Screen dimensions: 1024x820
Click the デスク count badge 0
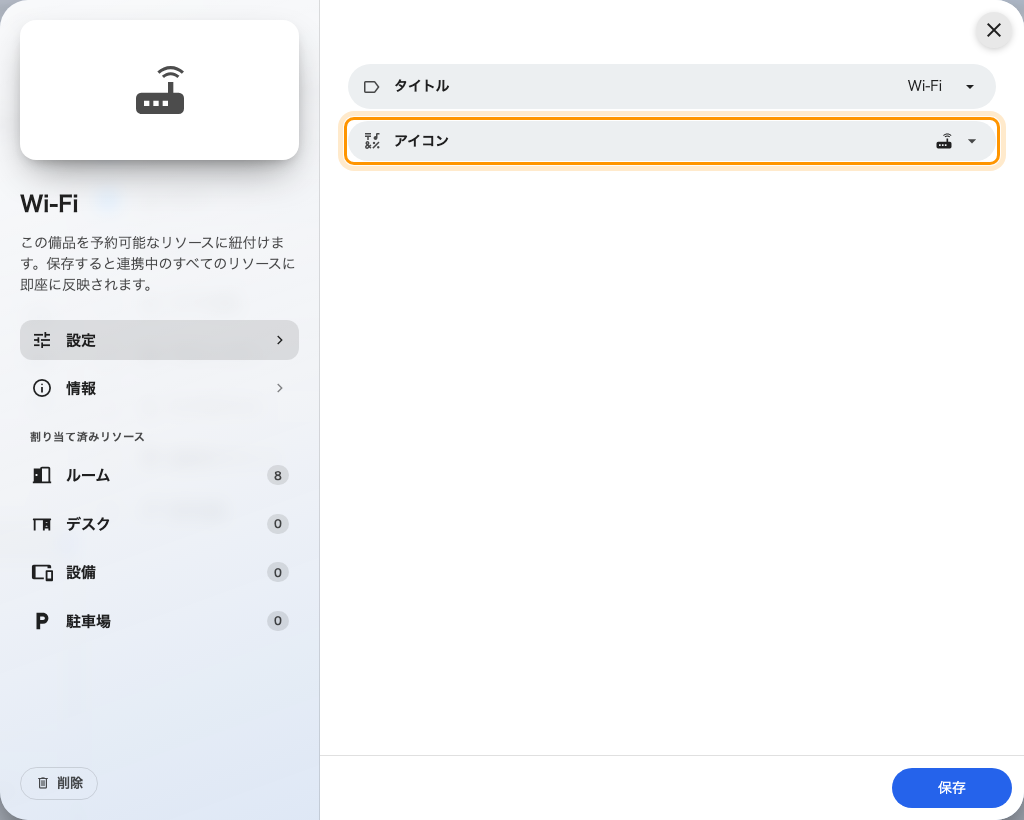[x=278, y=524]
